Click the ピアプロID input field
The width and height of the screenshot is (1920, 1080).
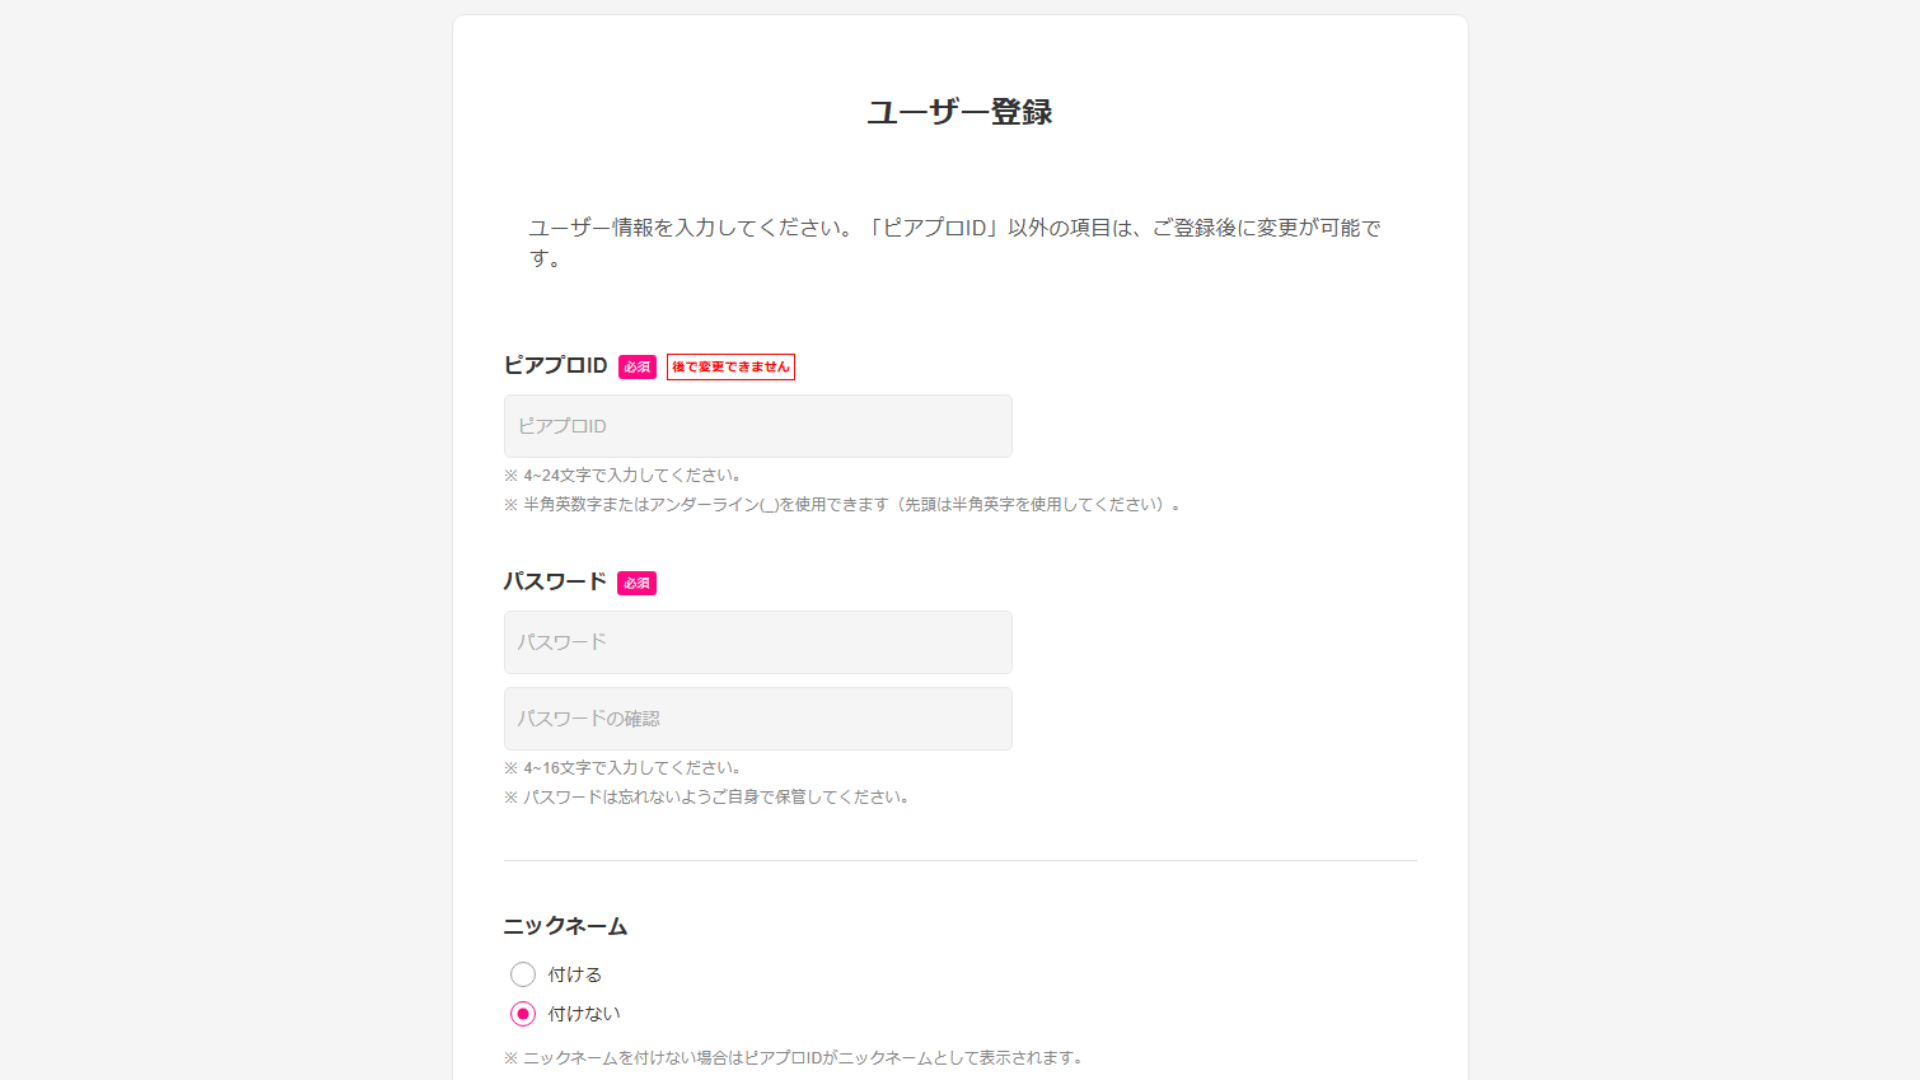point(757,425)
